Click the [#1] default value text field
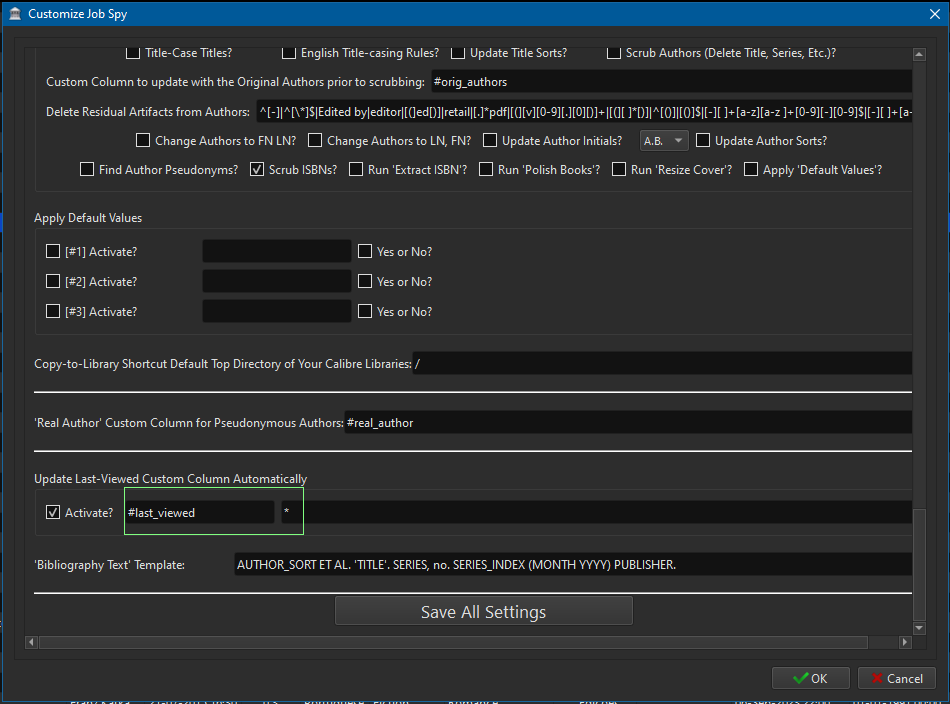This screenshot has height=704, width=950. click(277, 251)
